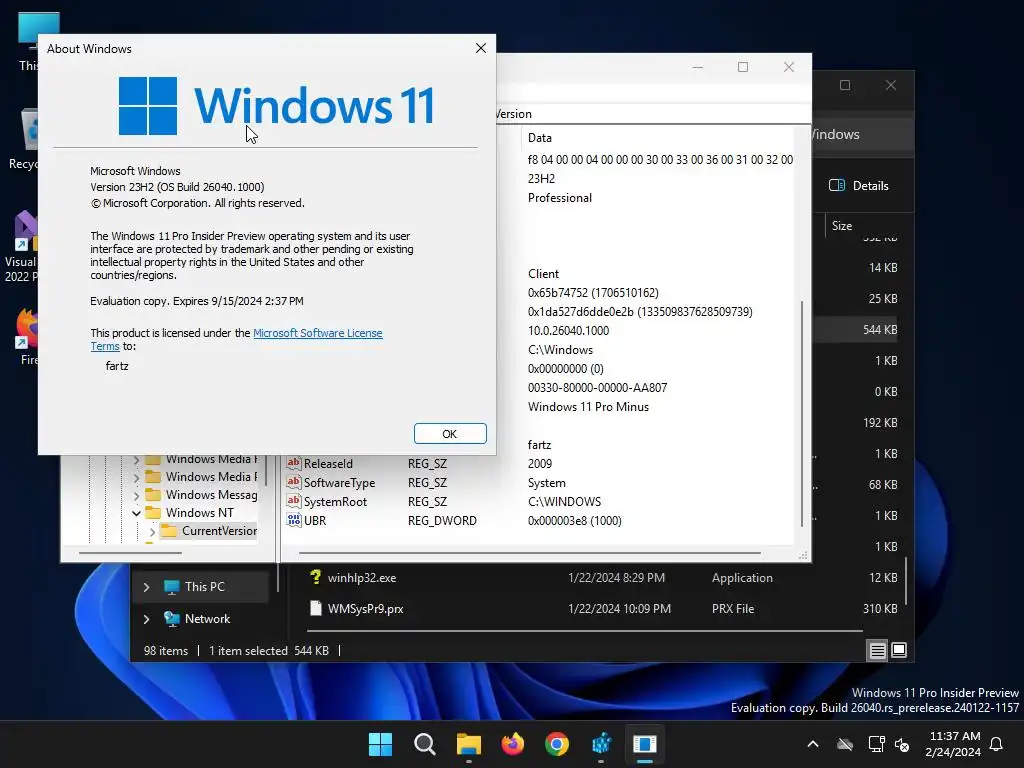Viewport: 1024px width, 768px height.
Task: Expand the CurrentVersion registry key
Action: pos(152,532)
